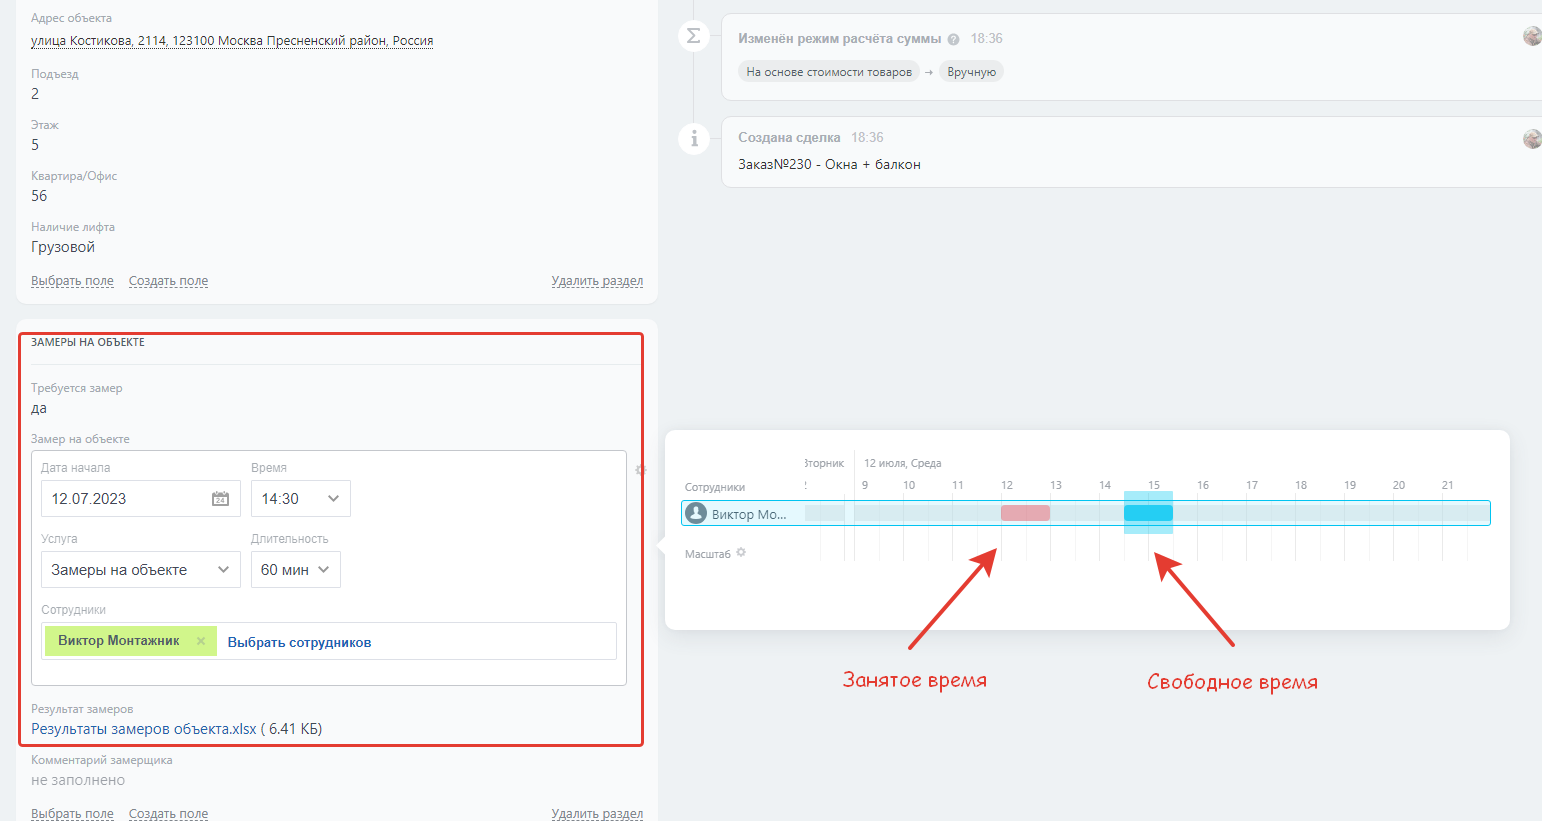The image size is (1542, 821).
Task: Click the 21 hour mark in schedule
Action: click(1448, 485)
